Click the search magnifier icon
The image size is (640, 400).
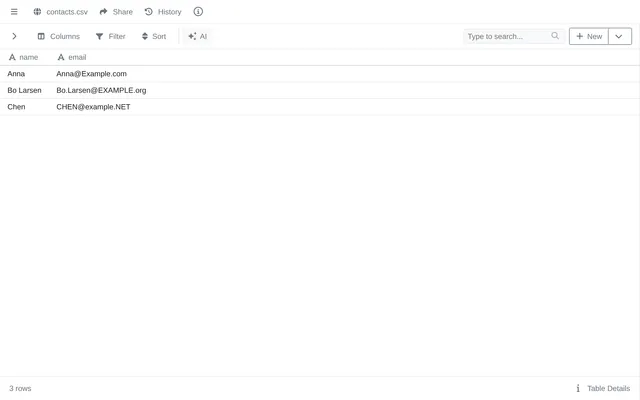(x=555, y=36)
